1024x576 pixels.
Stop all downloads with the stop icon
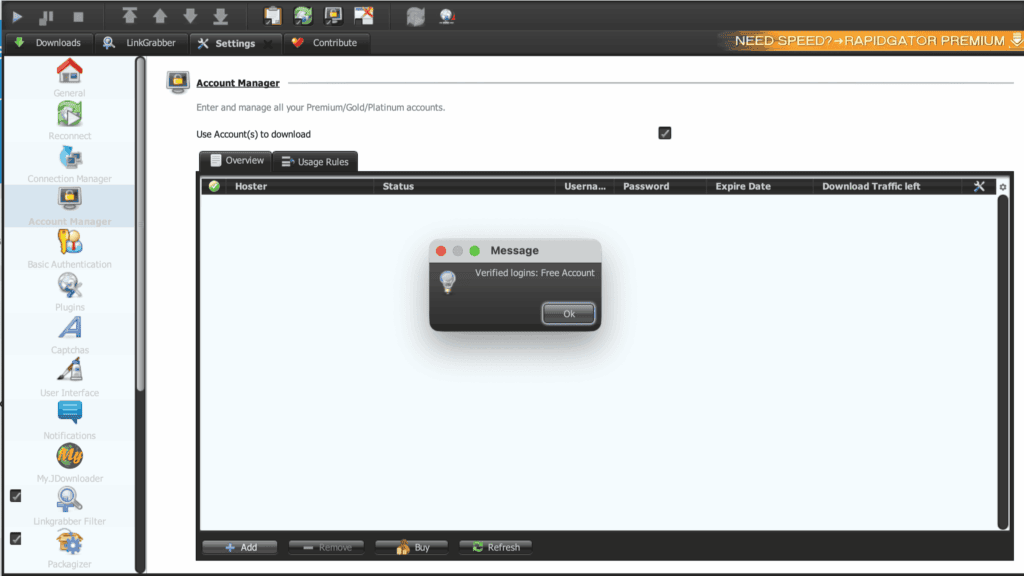click(78, 16)
